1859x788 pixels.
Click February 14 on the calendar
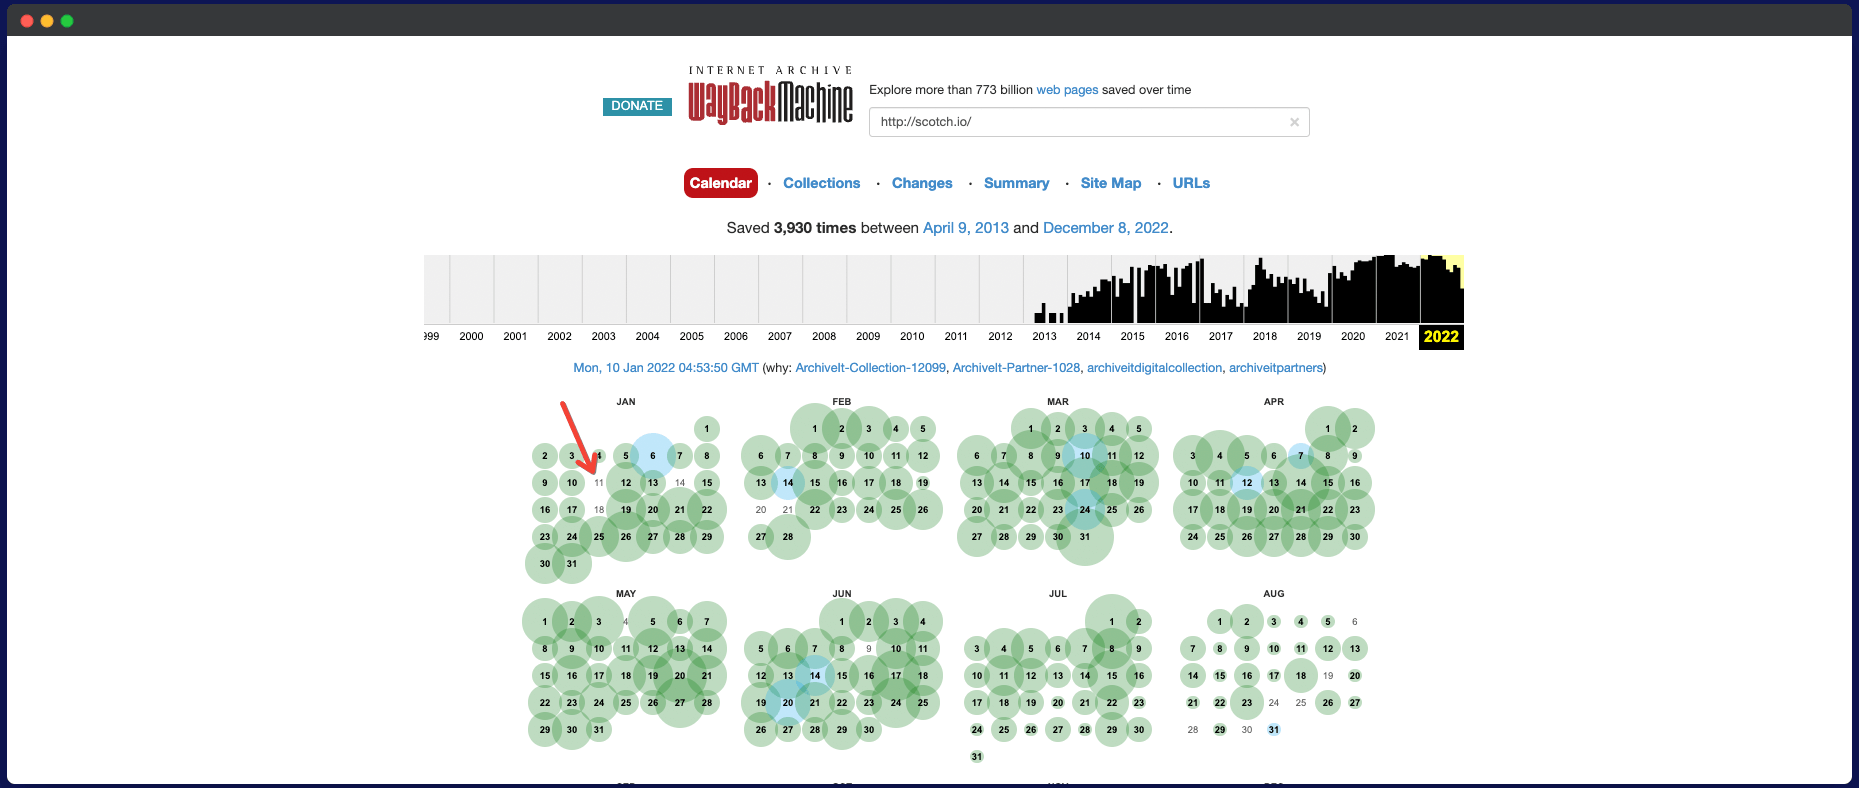pyautogui.click(x=788, y=483)
